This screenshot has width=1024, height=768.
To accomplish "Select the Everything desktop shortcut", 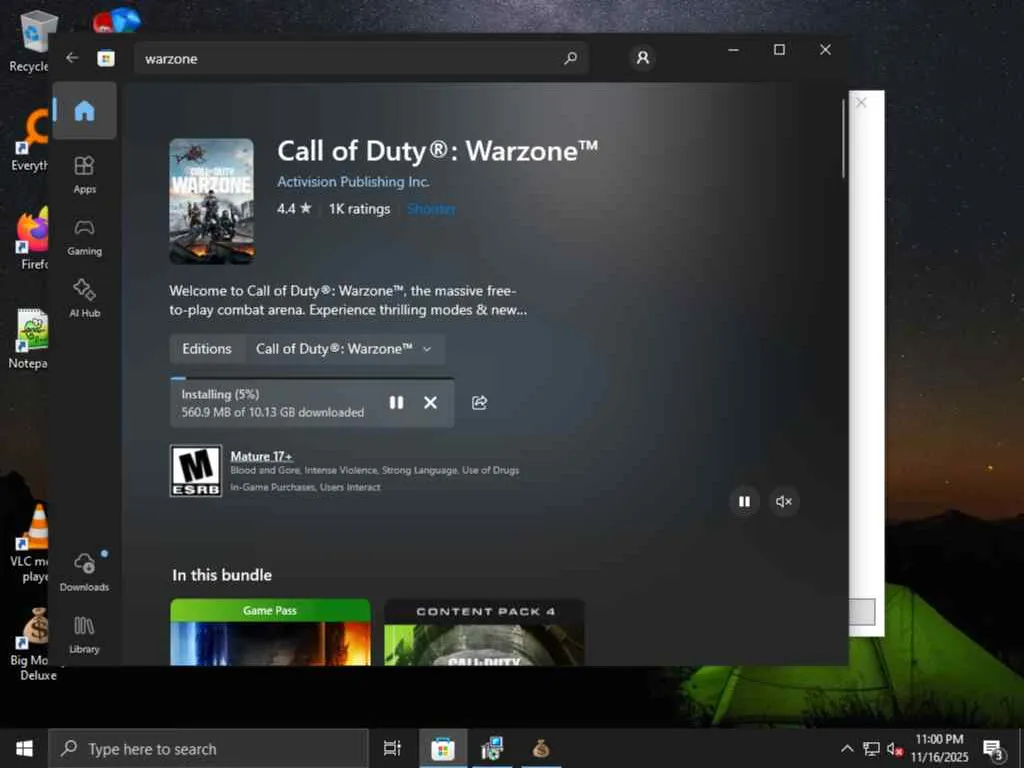I will (29, 141).
